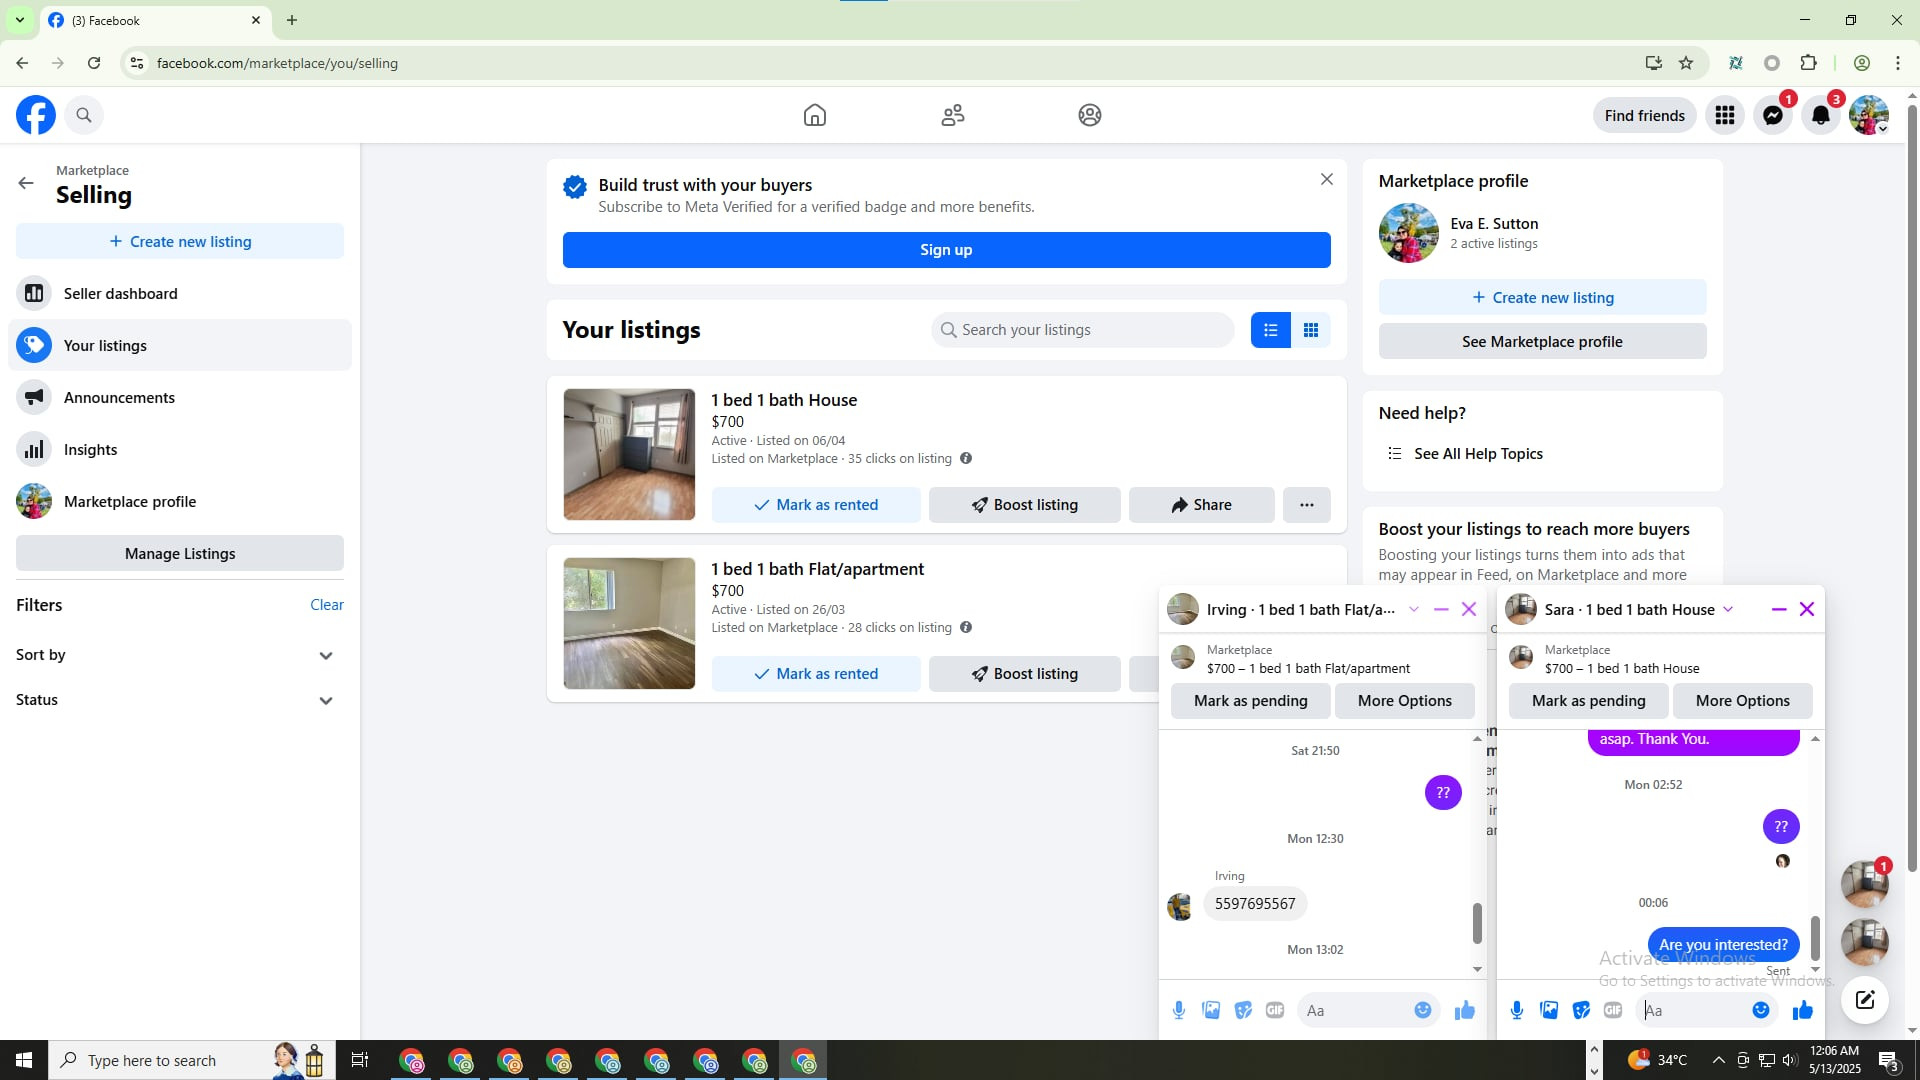Select Your listings in sidebar
Viewport: 1920px width, 1080px height.
[x=180, y=346]
